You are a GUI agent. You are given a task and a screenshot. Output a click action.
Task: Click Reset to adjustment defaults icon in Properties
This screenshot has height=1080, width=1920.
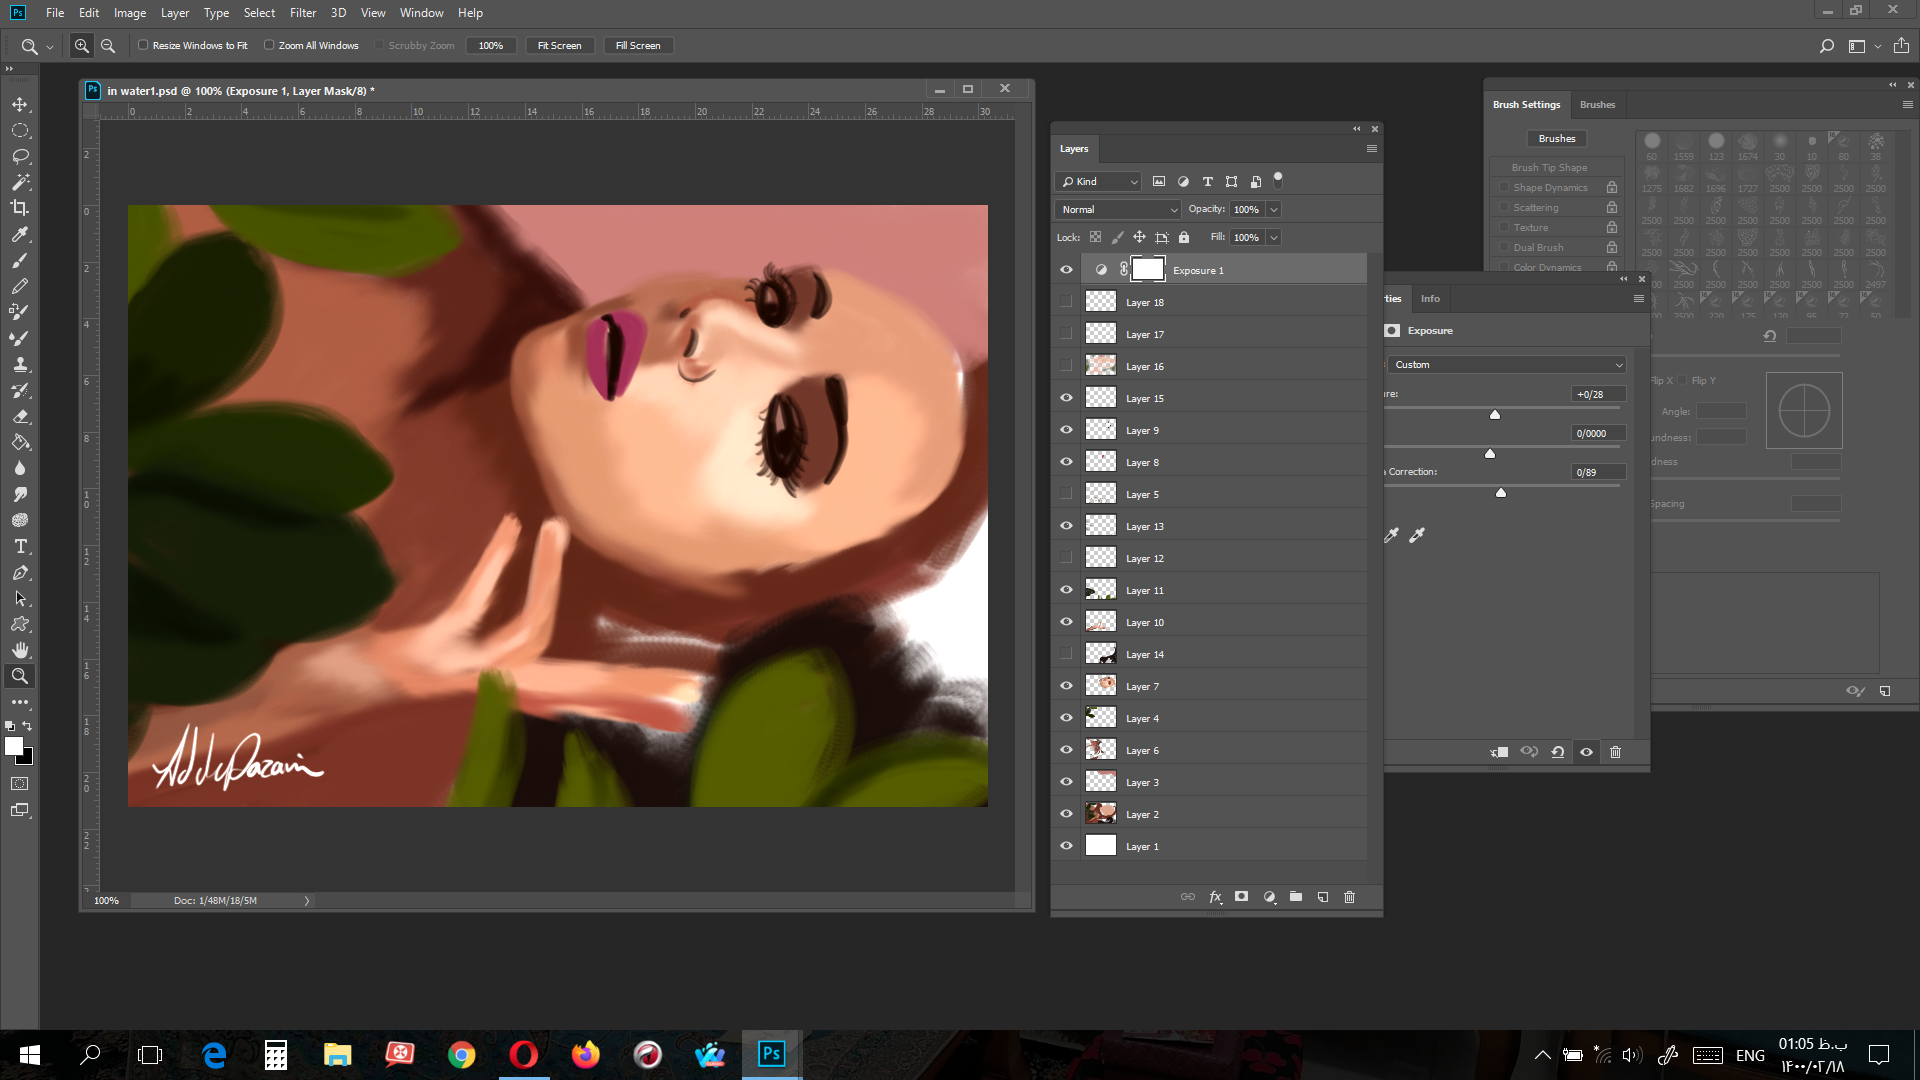pyautogui.click(x=1558, y=752)
